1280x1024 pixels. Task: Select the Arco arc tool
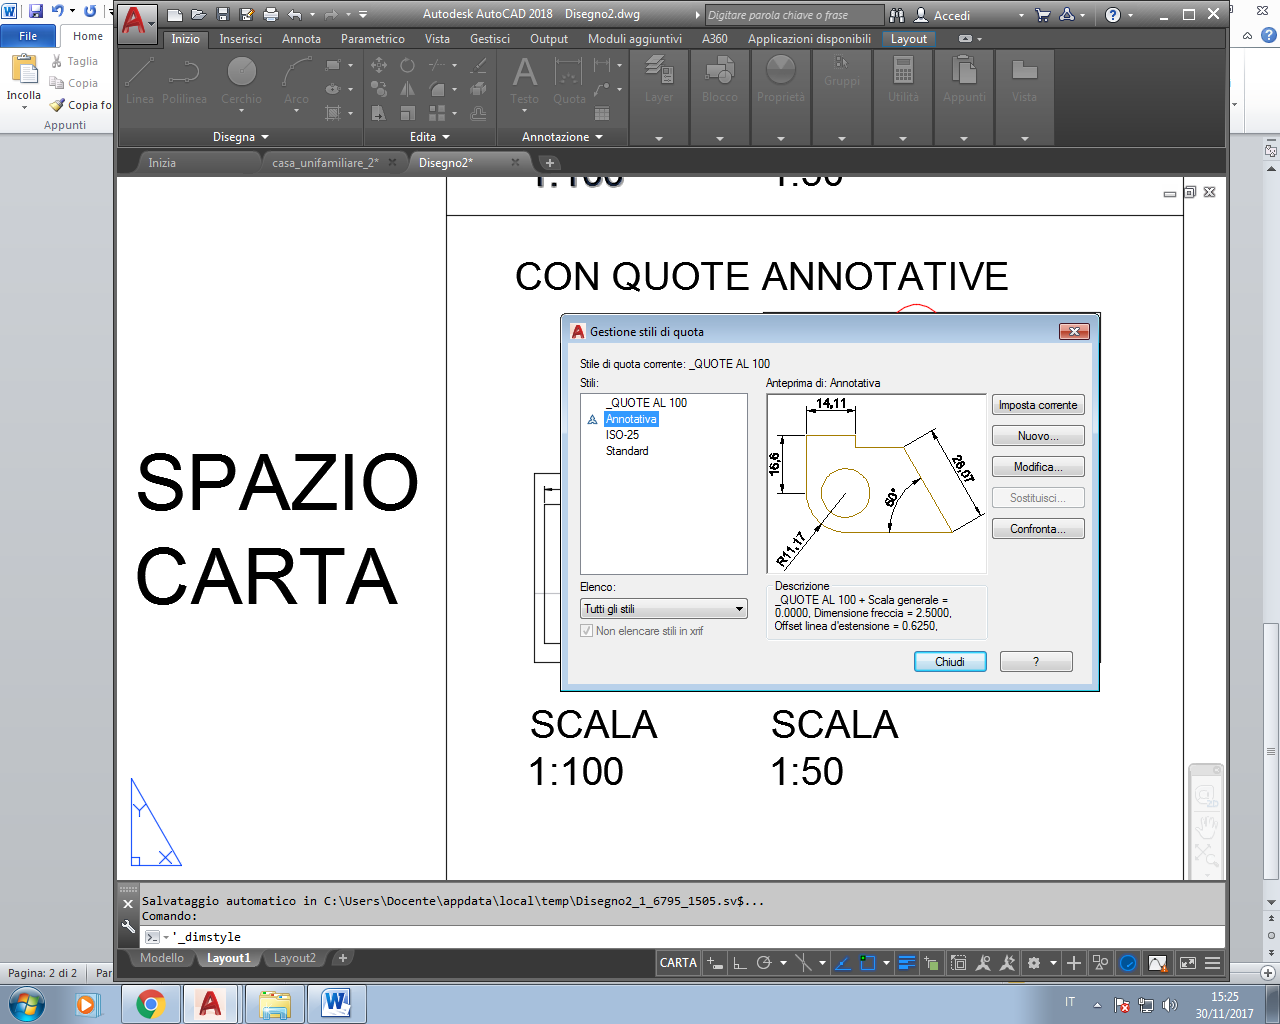(296, 81)
